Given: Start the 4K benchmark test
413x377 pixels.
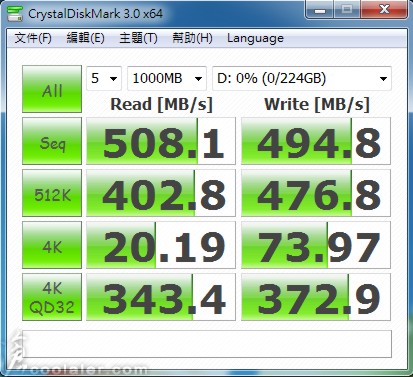Looking at the screenshot, I should click(x=52, y=245).
